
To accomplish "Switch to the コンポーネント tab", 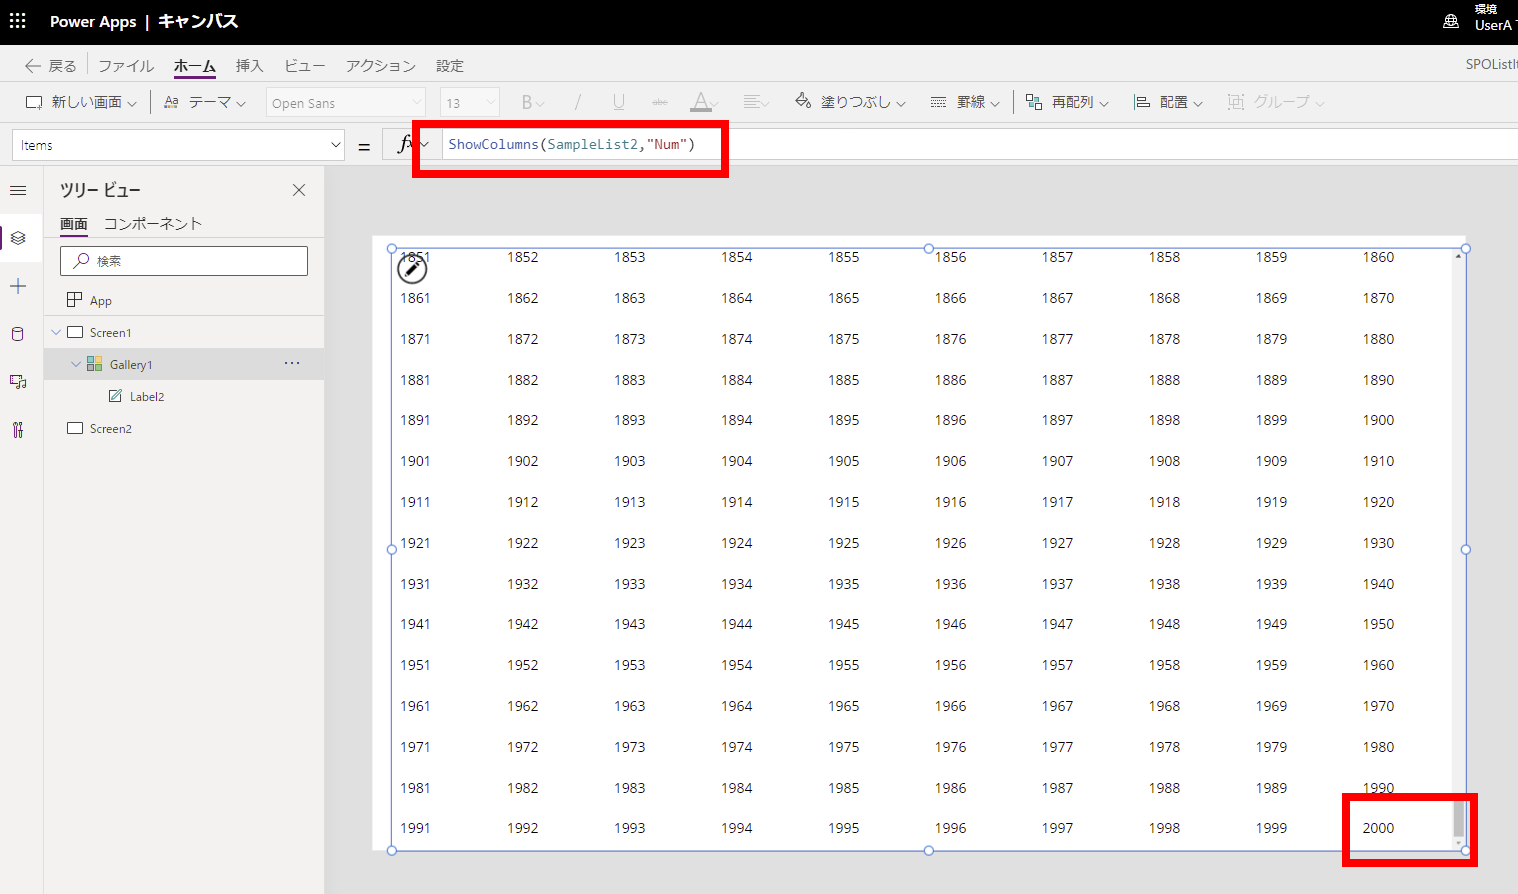I will (153, 224).
